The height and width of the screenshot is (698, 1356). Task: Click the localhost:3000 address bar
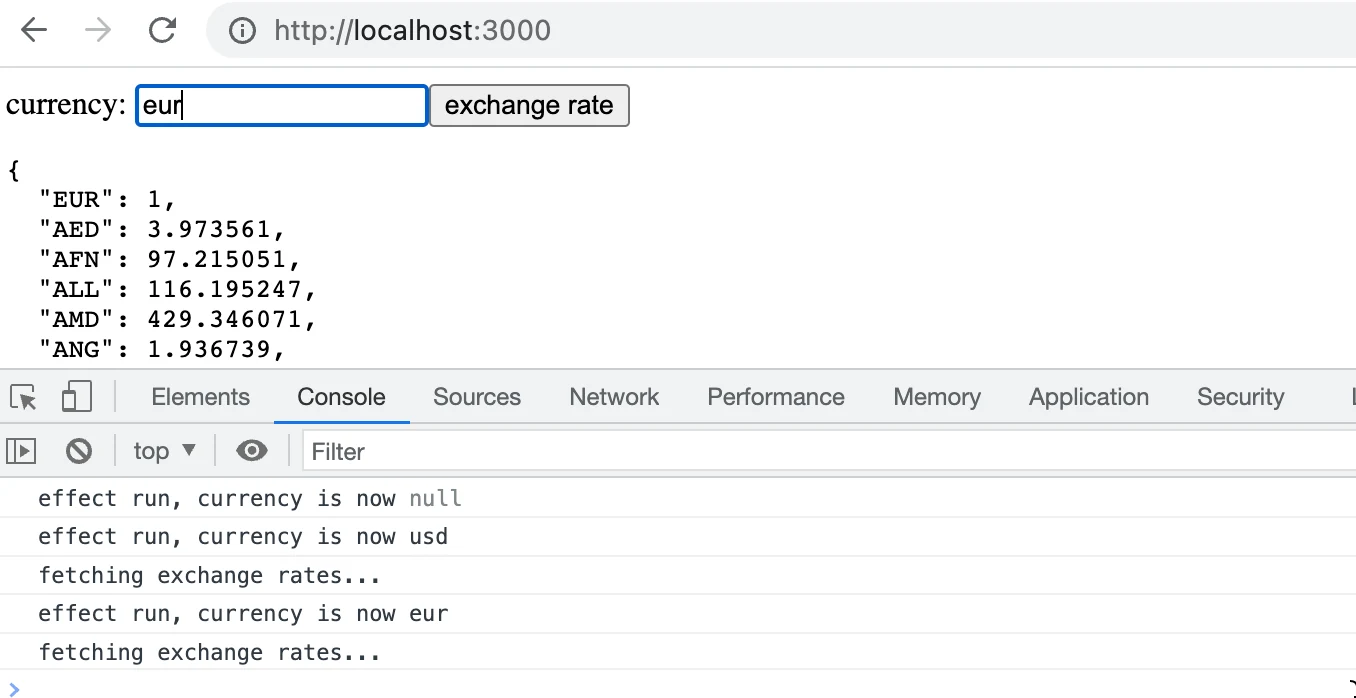click(780, 31)
